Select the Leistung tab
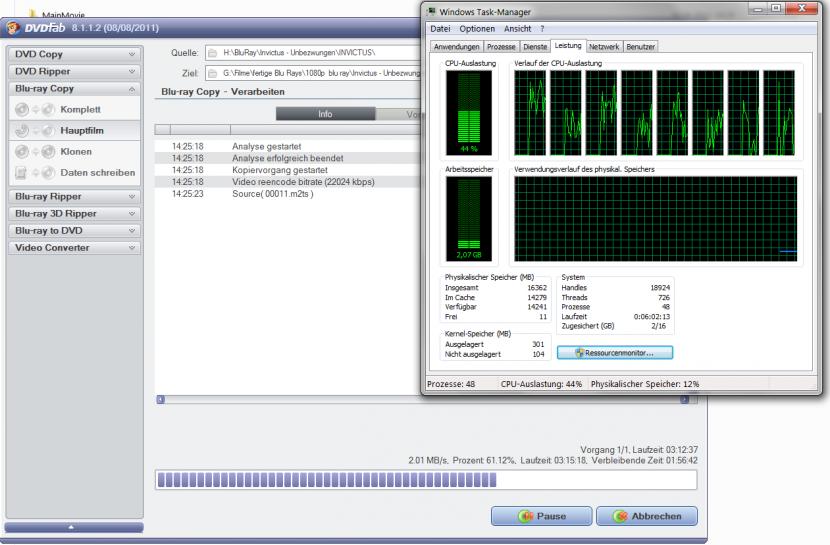 pyautogui.click(x=568, y=46)
